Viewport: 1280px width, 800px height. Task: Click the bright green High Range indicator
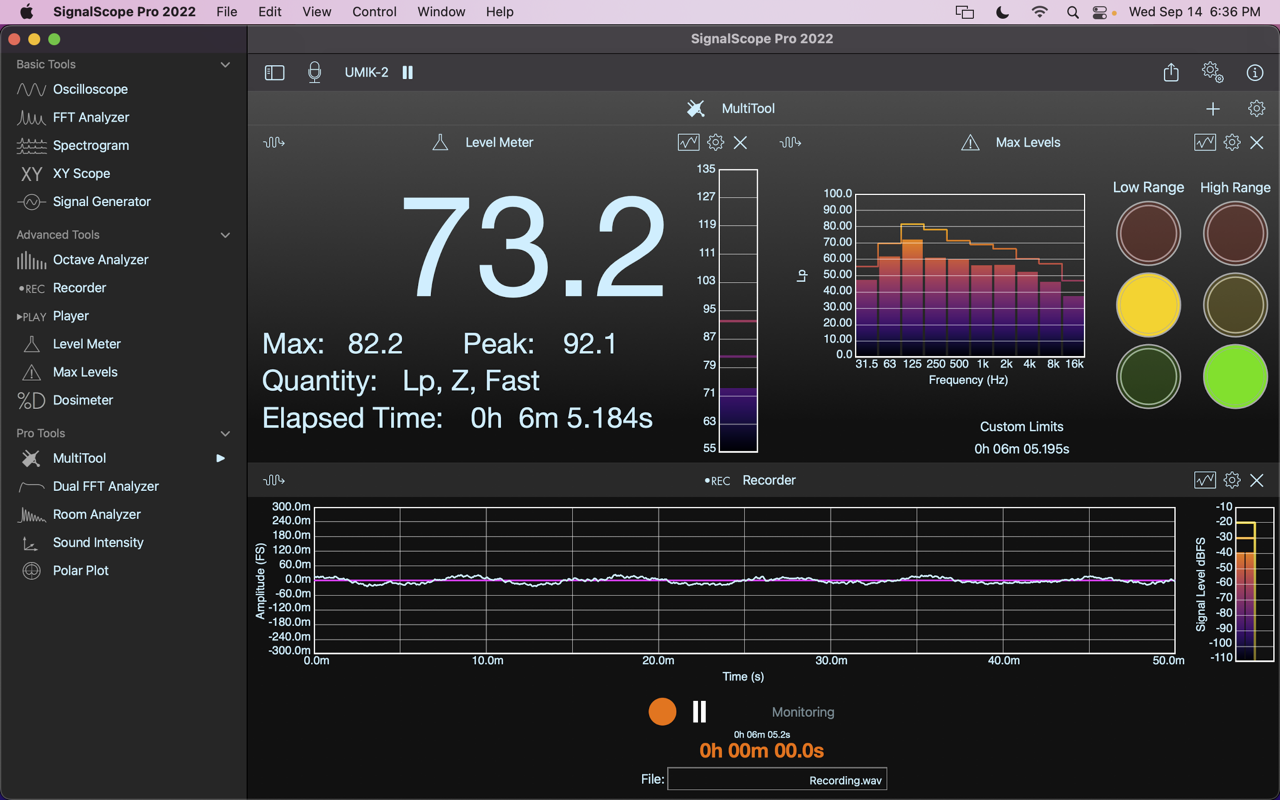1235,377
